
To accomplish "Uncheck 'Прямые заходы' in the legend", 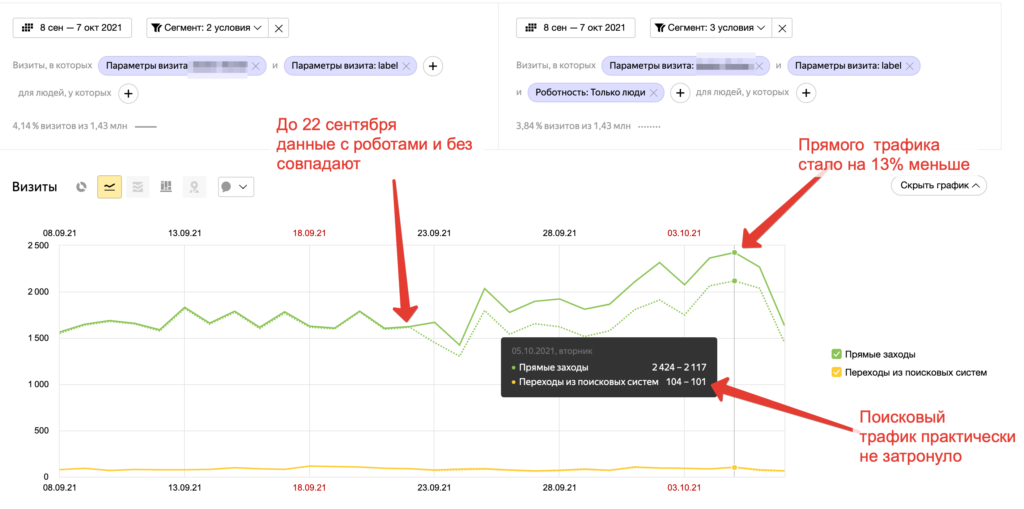I will (836, 354).
